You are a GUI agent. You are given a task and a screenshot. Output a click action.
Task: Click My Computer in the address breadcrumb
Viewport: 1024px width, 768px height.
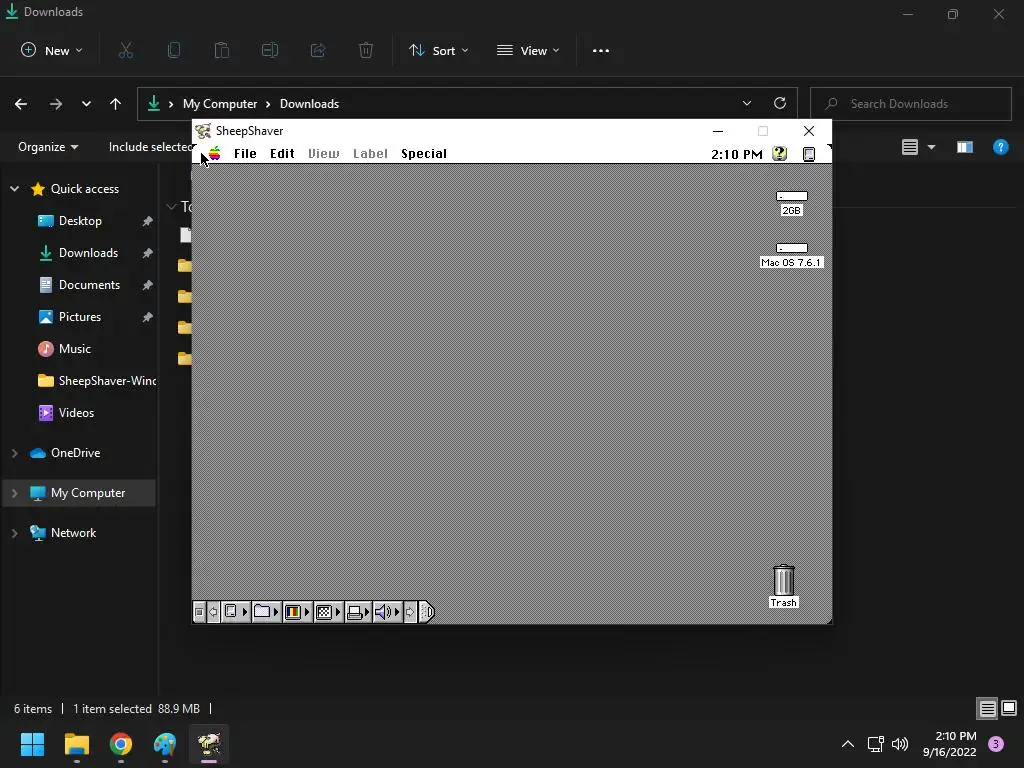coord(220,104)
